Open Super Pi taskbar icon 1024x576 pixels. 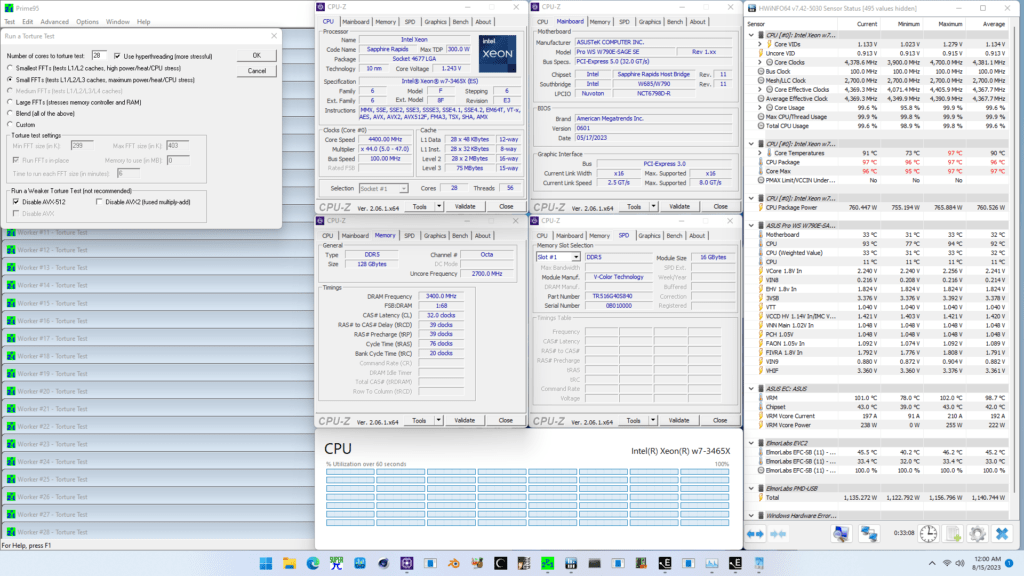(x=336, y=564)
